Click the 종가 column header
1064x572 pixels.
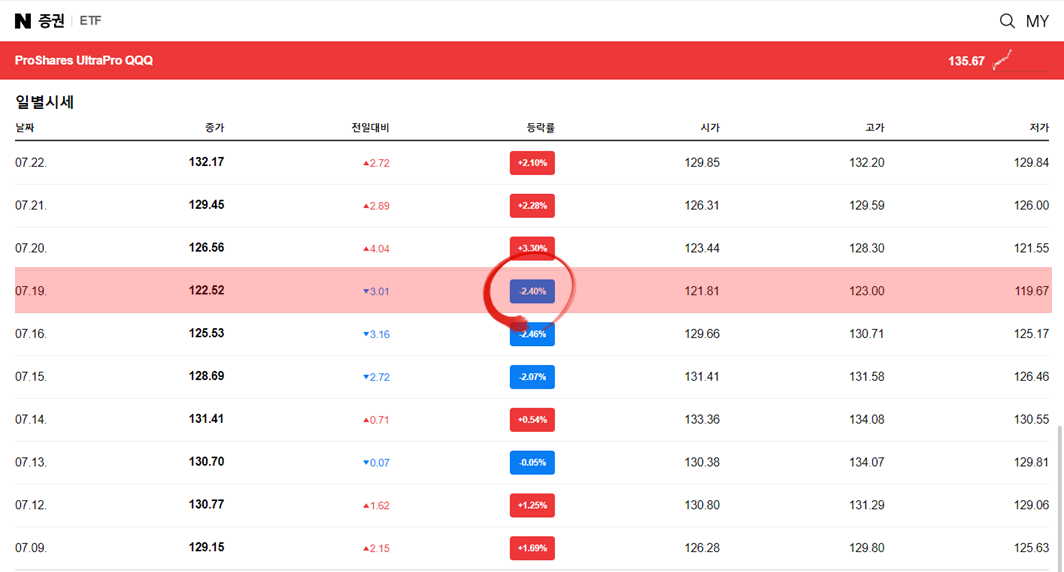pos(214,128)
